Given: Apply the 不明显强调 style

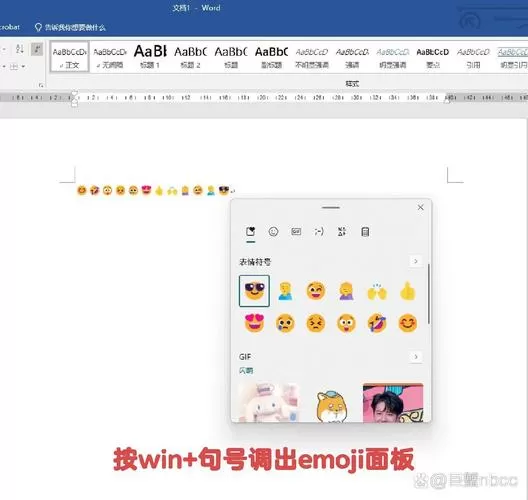Looking at the screenshot, I should click(x=312, y=57).
